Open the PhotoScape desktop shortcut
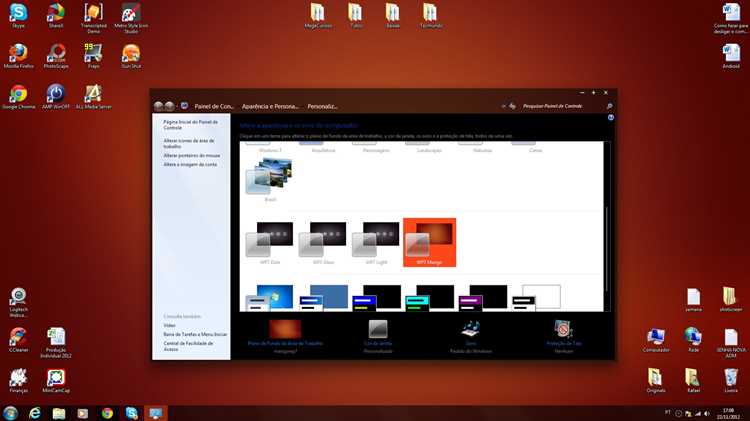 [56, 56]
